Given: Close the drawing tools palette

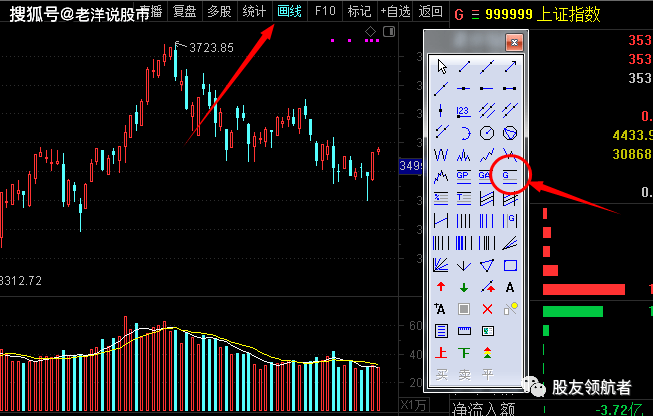Looking at the screenshot, I should (x=513, y=42).
